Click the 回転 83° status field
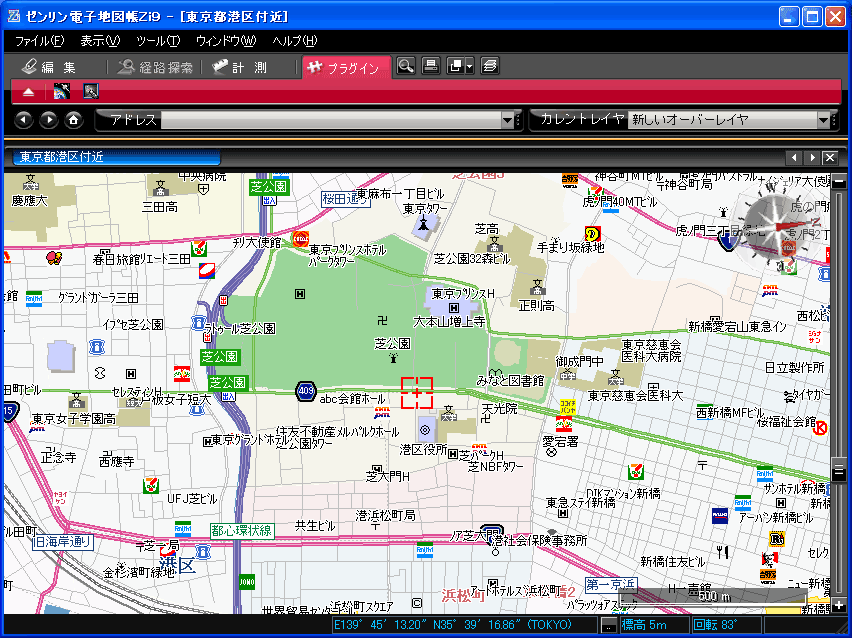The width and height of the screenshot is (852, 638). coord(726,626)
